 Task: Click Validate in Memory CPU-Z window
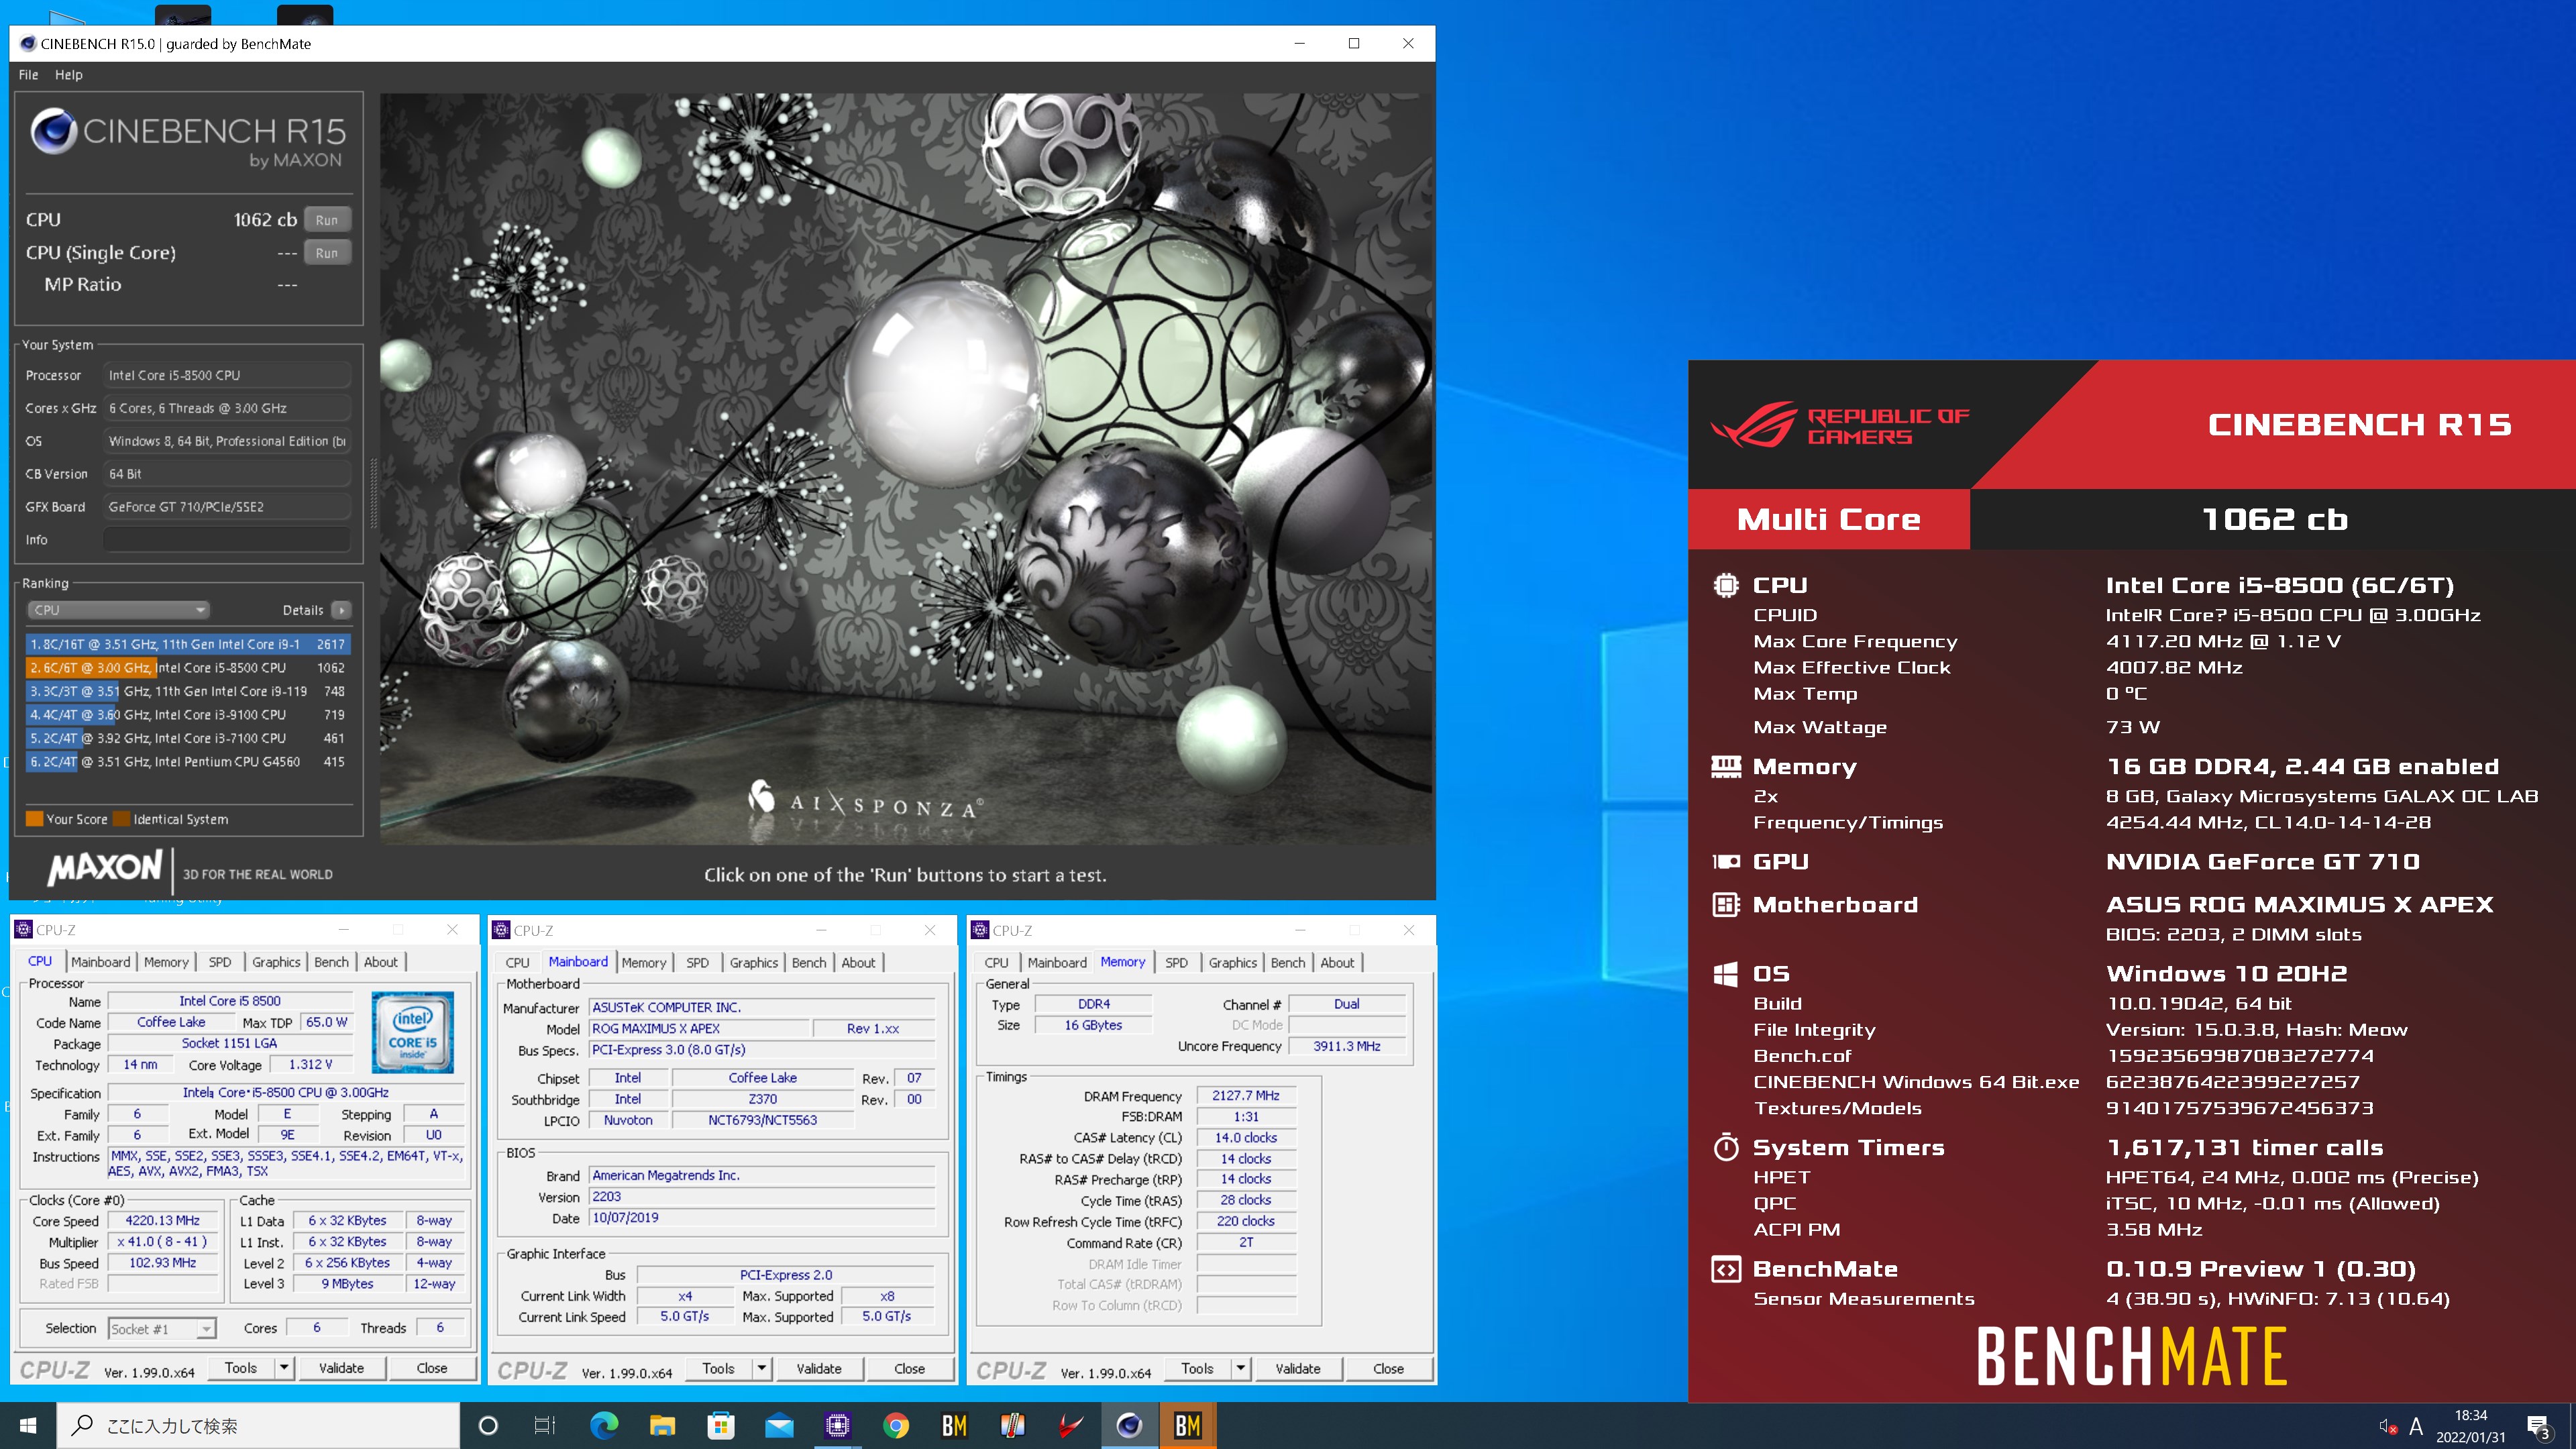[1298, 1368]
